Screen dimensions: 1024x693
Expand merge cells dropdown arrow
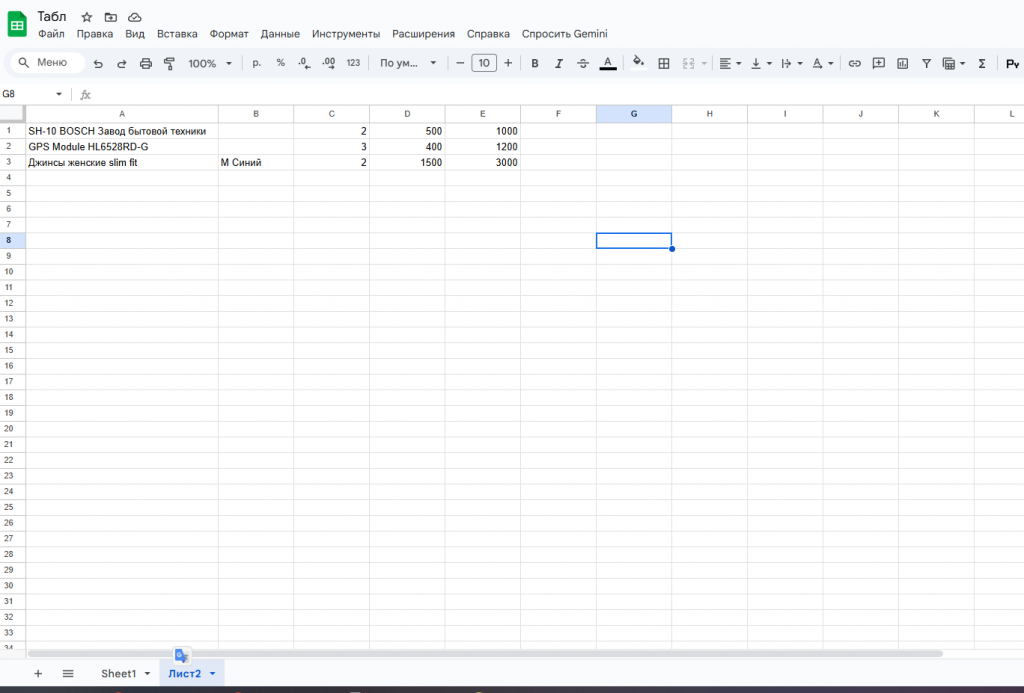704,63
